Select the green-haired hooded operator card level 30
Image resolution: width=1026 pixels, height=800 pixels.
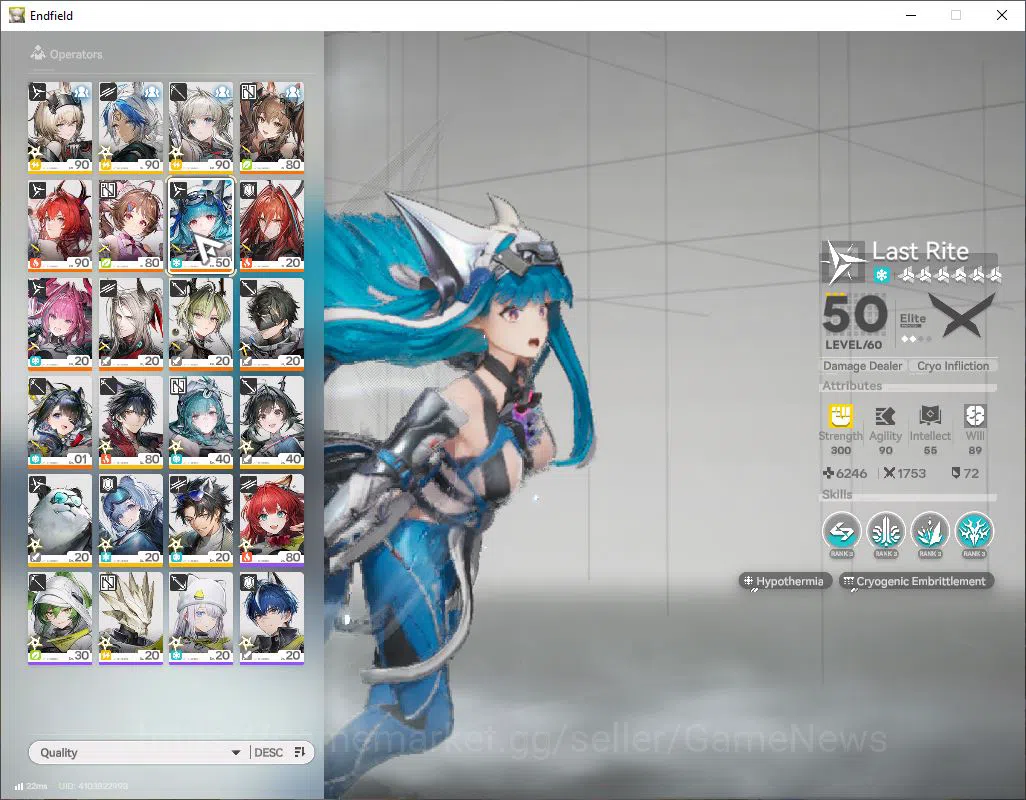tap(60, 618)
